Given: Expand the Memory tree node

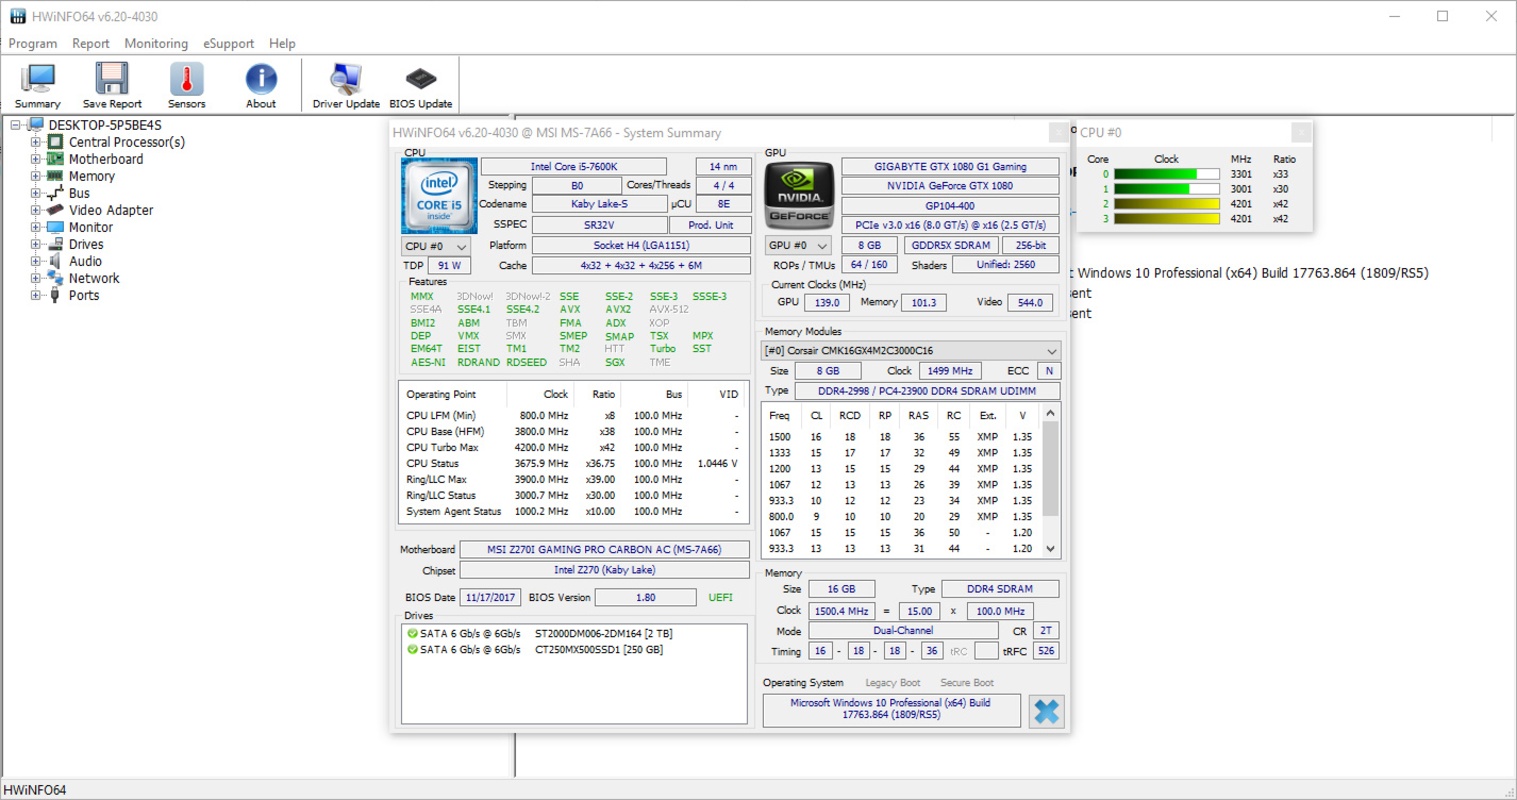Looking at the screenshot, I should pos(36,176).
